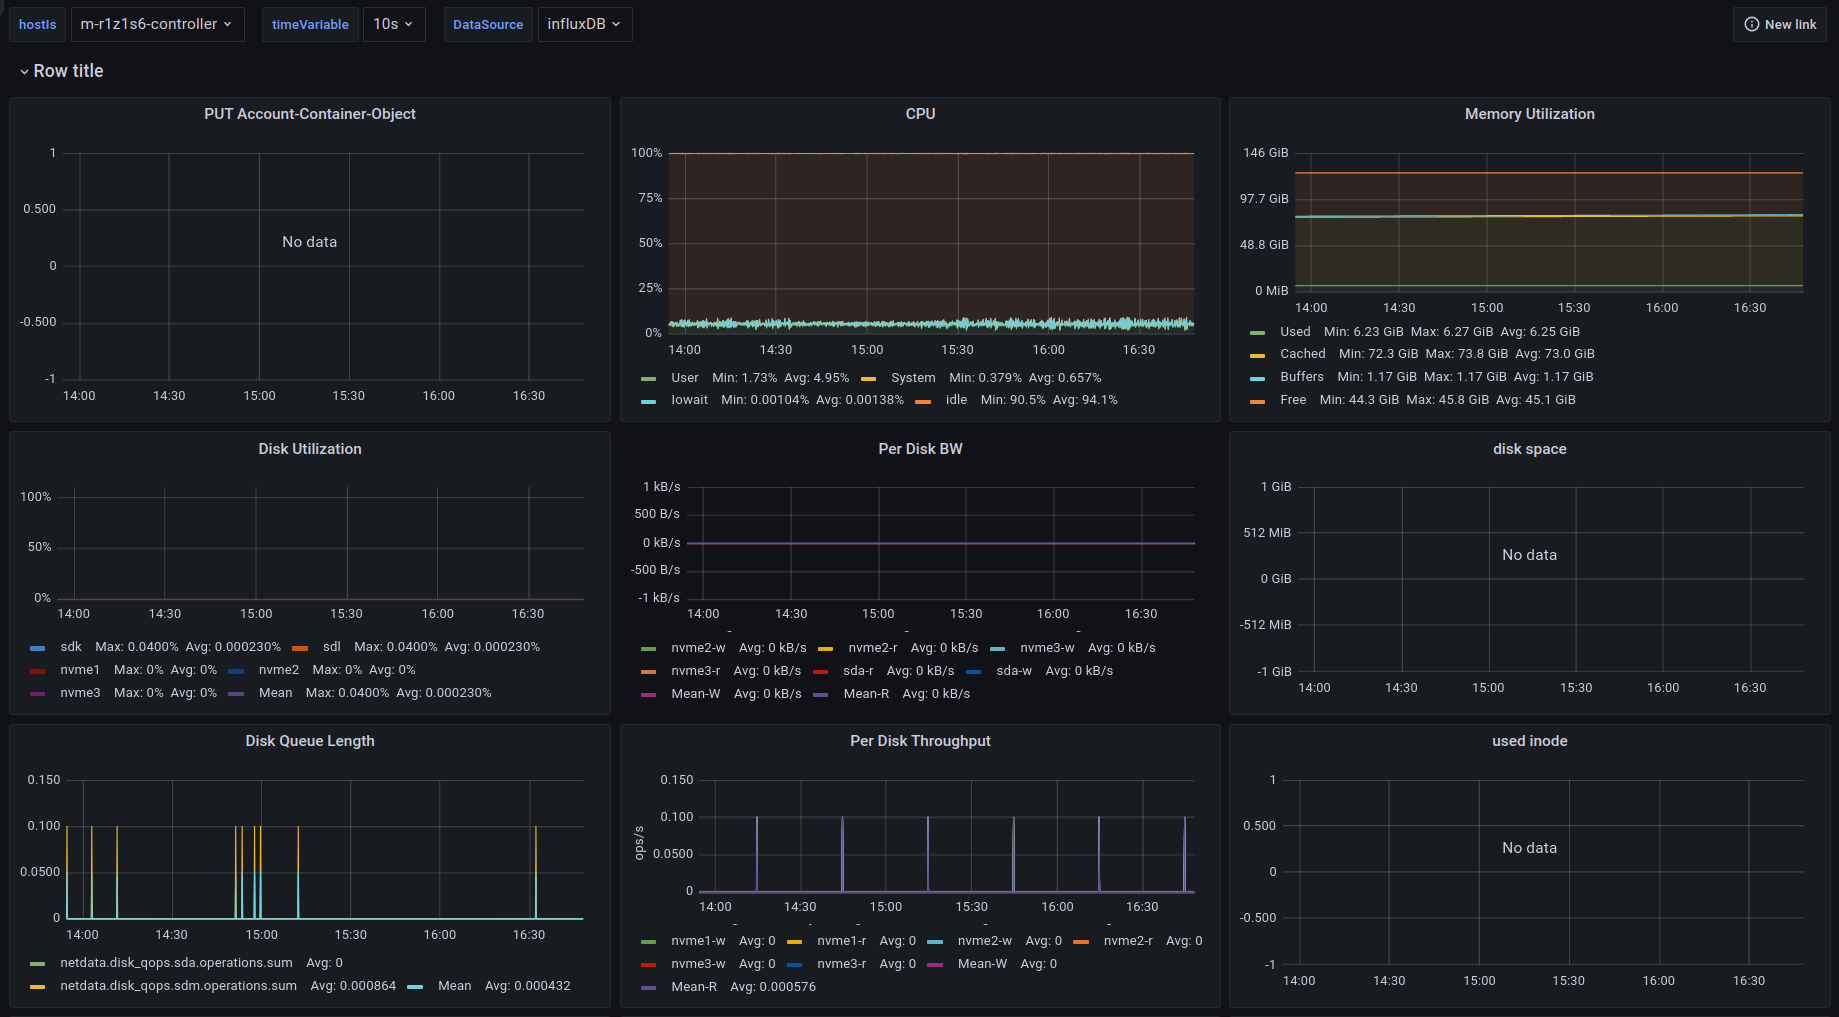This screenshot has height=1017, width=1839.
Task: Click the System series yellow color icon
Action: click(x=868, y=379)
